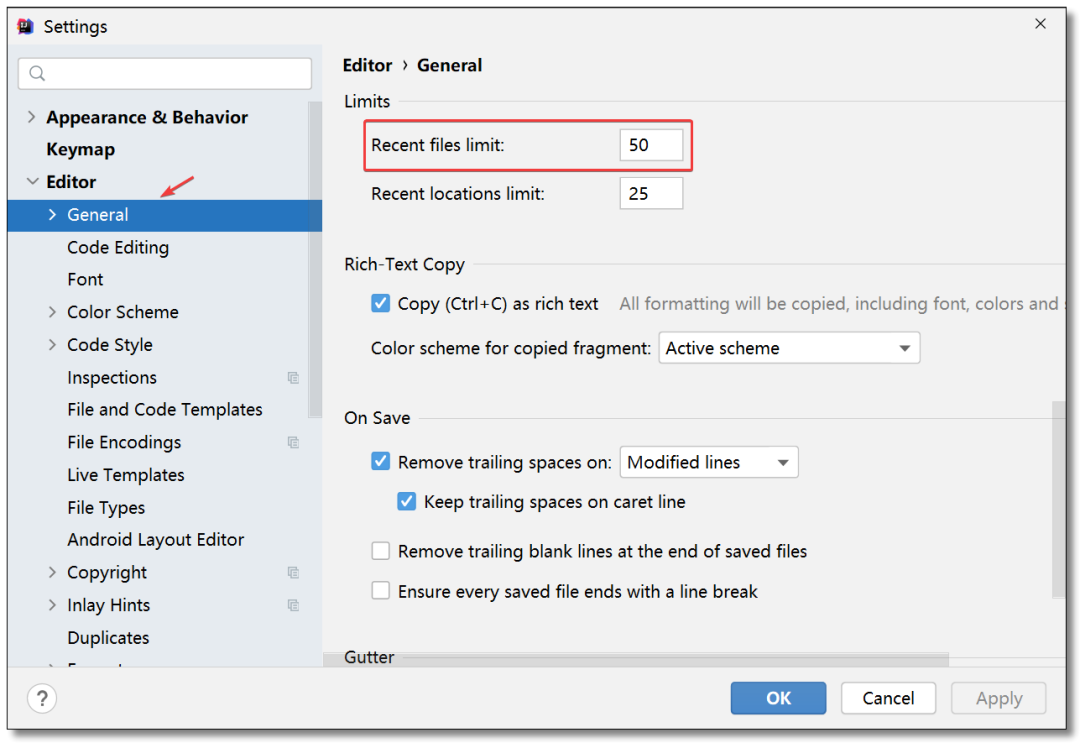Image resolution: width=1080 pixels, height=743 pixels.
Task: Toggle Remove trailing spaces on checkbox
Action: (x=380, y=461)
